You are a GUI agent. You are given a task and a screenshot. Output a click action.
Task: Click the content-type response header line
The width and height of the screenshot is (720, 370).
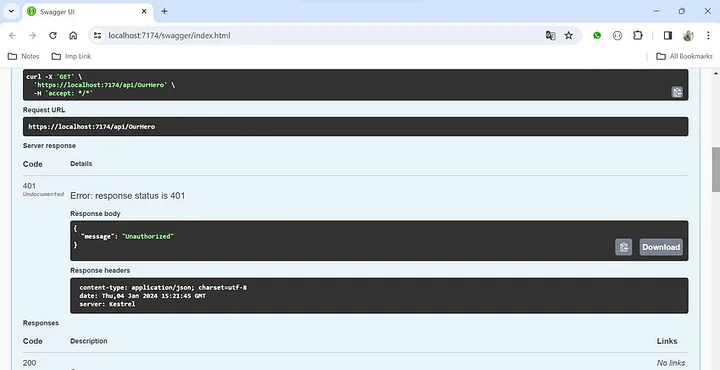pos(163,287)
